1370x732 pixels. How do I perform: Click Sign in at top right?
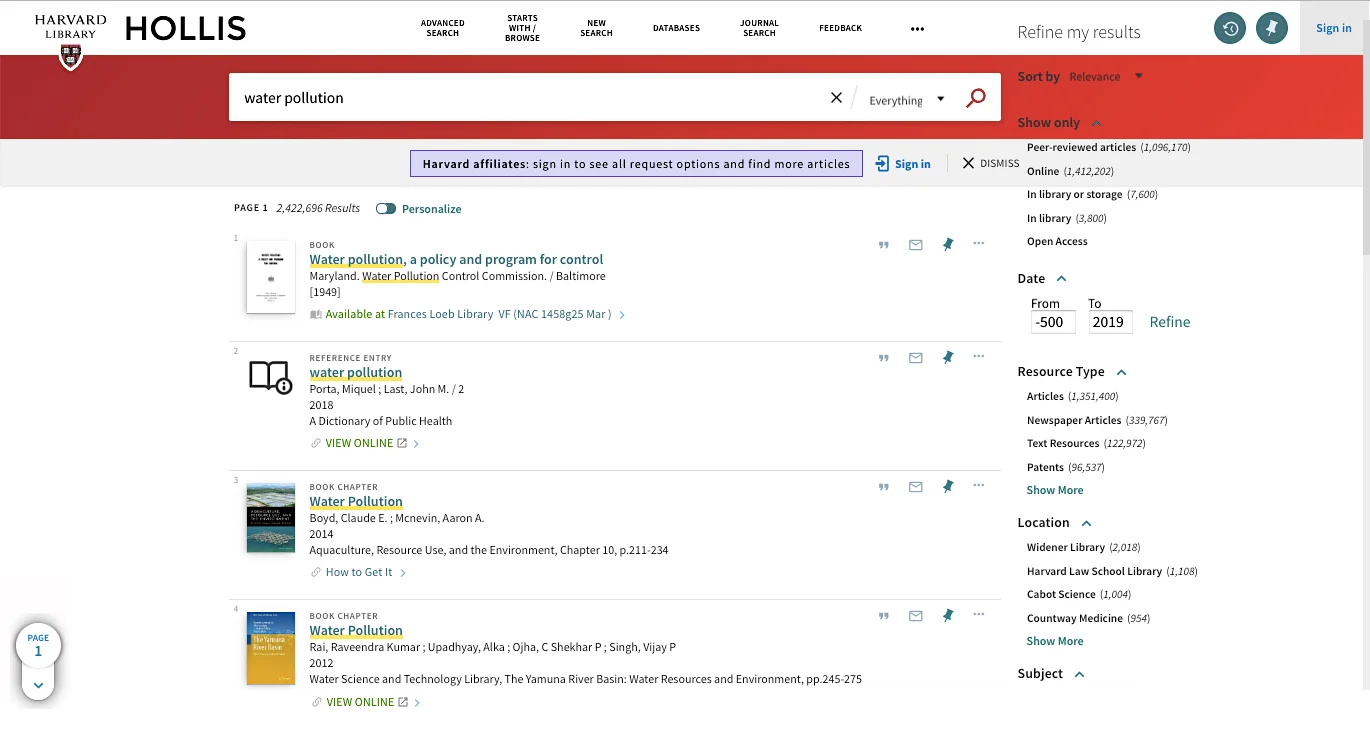(1333, 28)
